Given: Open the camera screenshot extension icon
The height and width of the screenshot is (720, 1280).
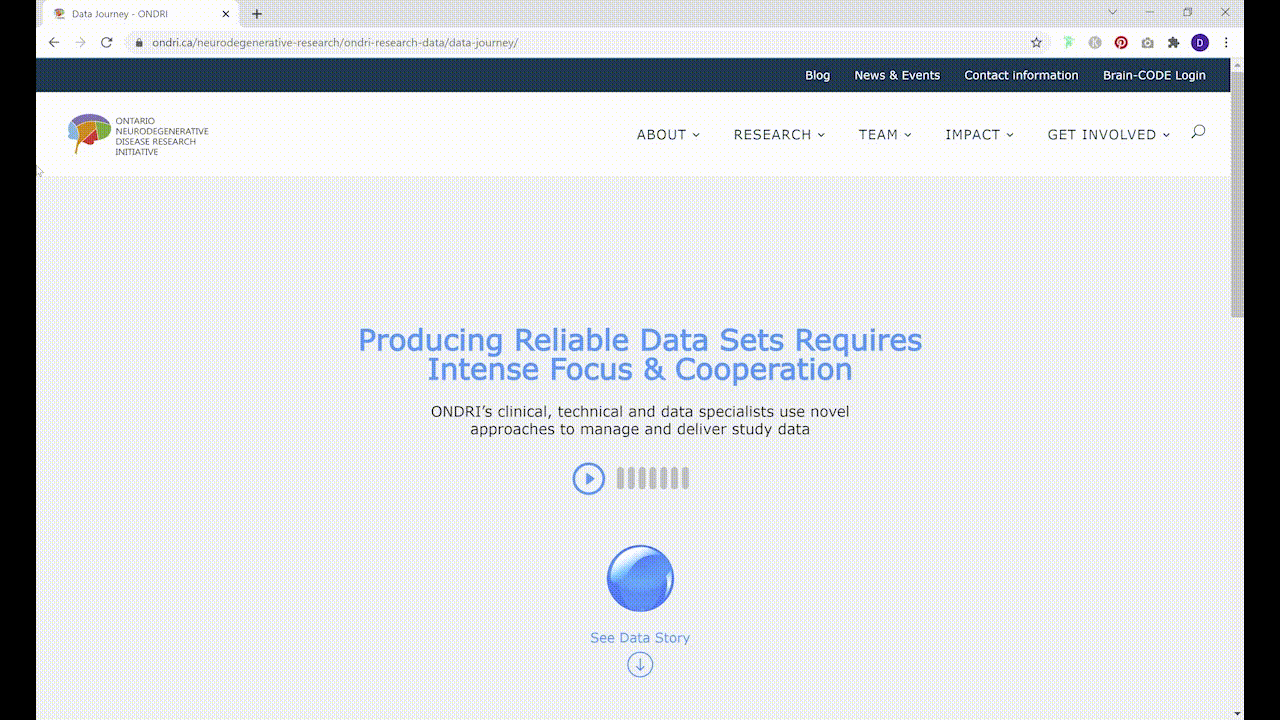Looking at the screenshot, I should 1147,43.
